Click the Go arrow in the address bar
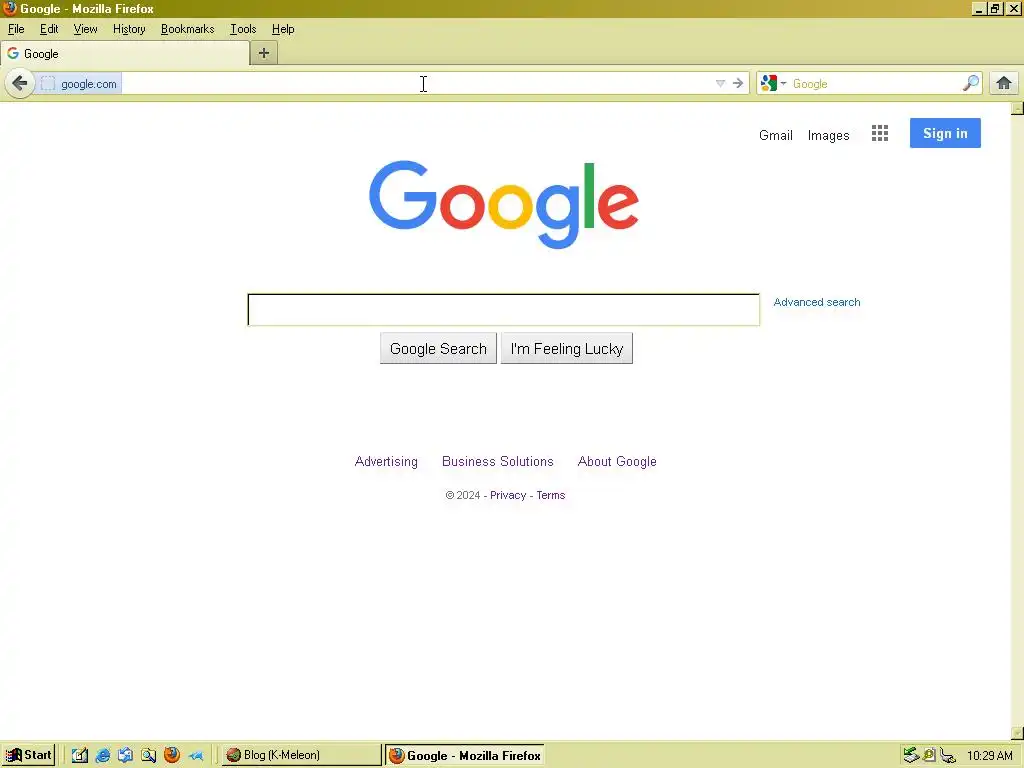Viewport: 1024px width, 768px height. (x=738, y=84)
